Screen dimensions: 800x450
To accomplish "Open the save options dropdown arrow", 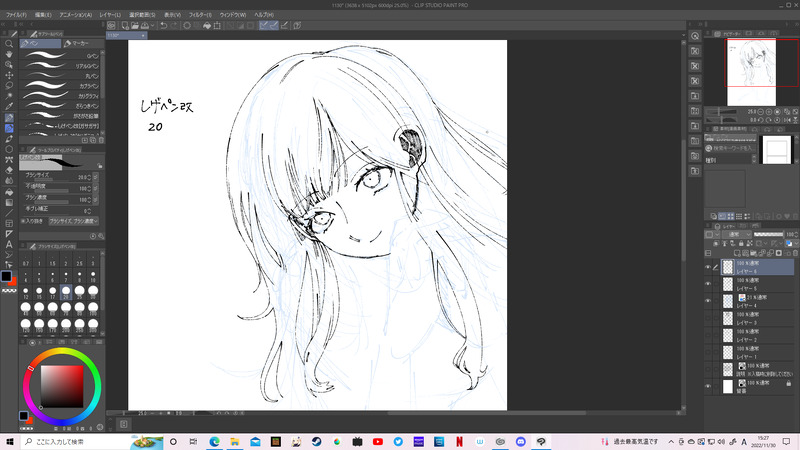I will click(x=153, y=26).
